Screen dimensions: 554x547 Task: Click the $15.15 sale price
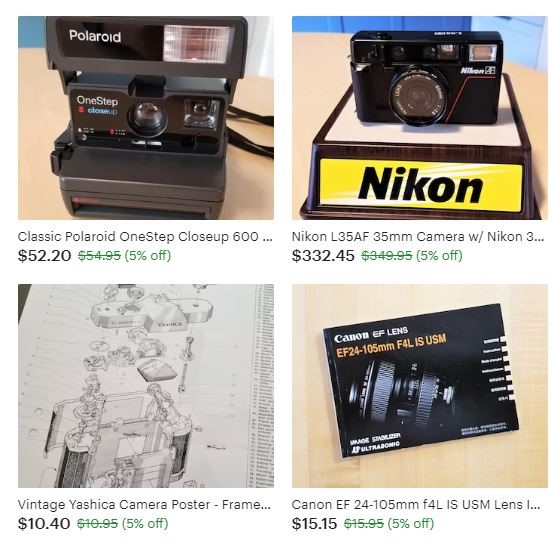tap(314, 523)
